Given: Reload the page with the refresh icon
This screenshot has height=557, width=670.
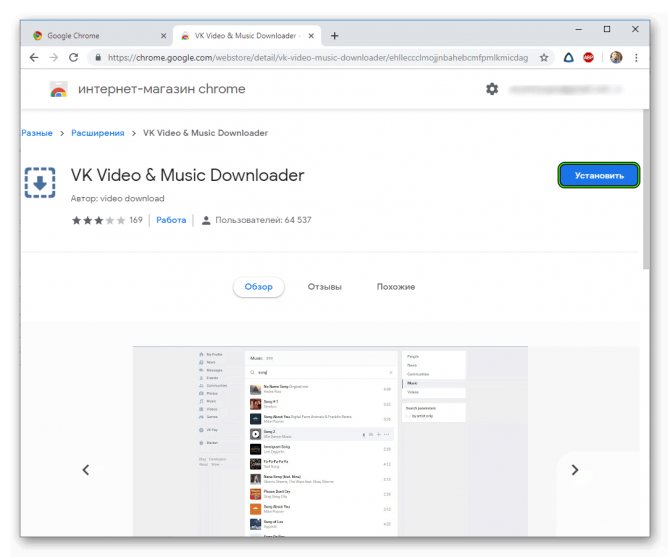Looking at the screenshot, I should (73, 58).
